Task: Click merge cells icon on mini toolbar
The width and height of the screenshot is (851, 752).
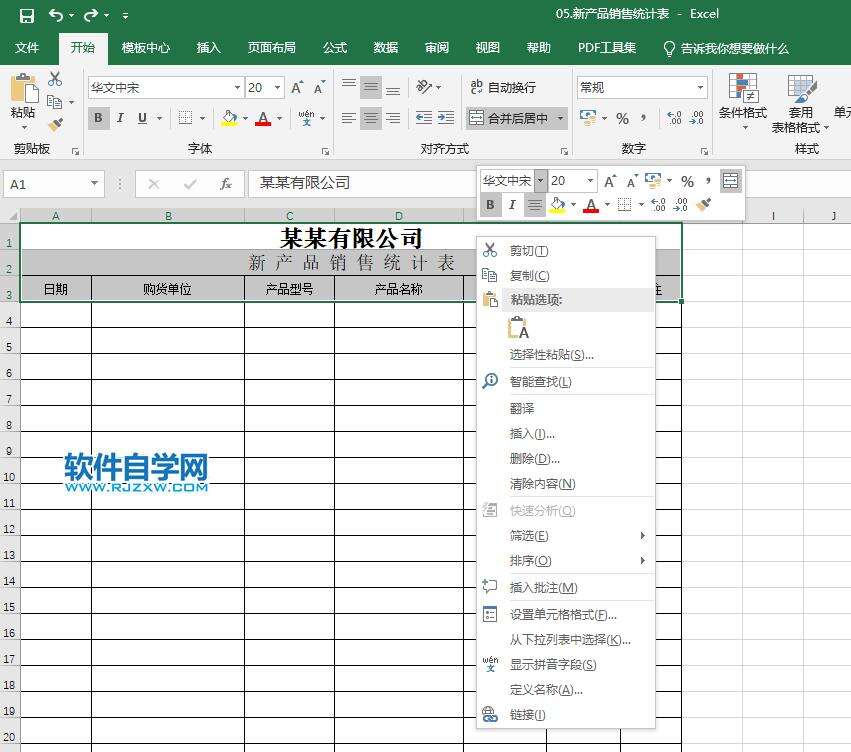Action: pos(731,181)
